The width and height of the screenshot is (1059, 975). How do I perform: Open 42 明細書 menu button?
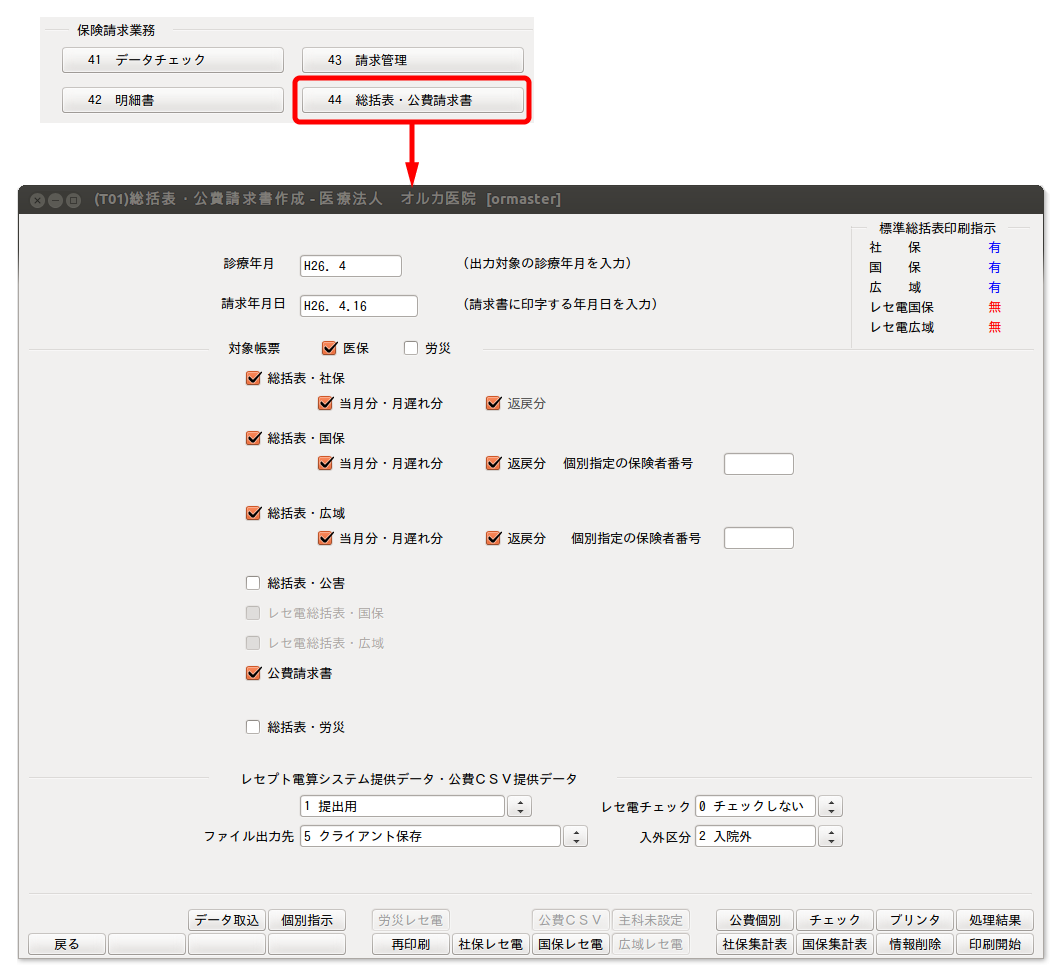173,100
